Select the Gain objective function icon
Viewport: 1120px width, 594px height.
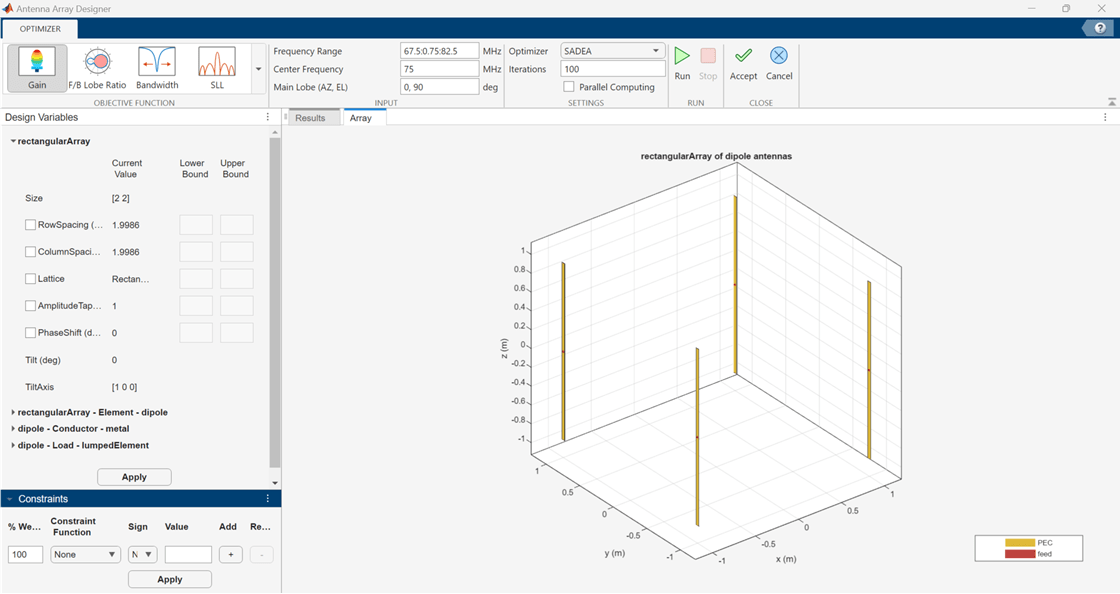(36, 66)
